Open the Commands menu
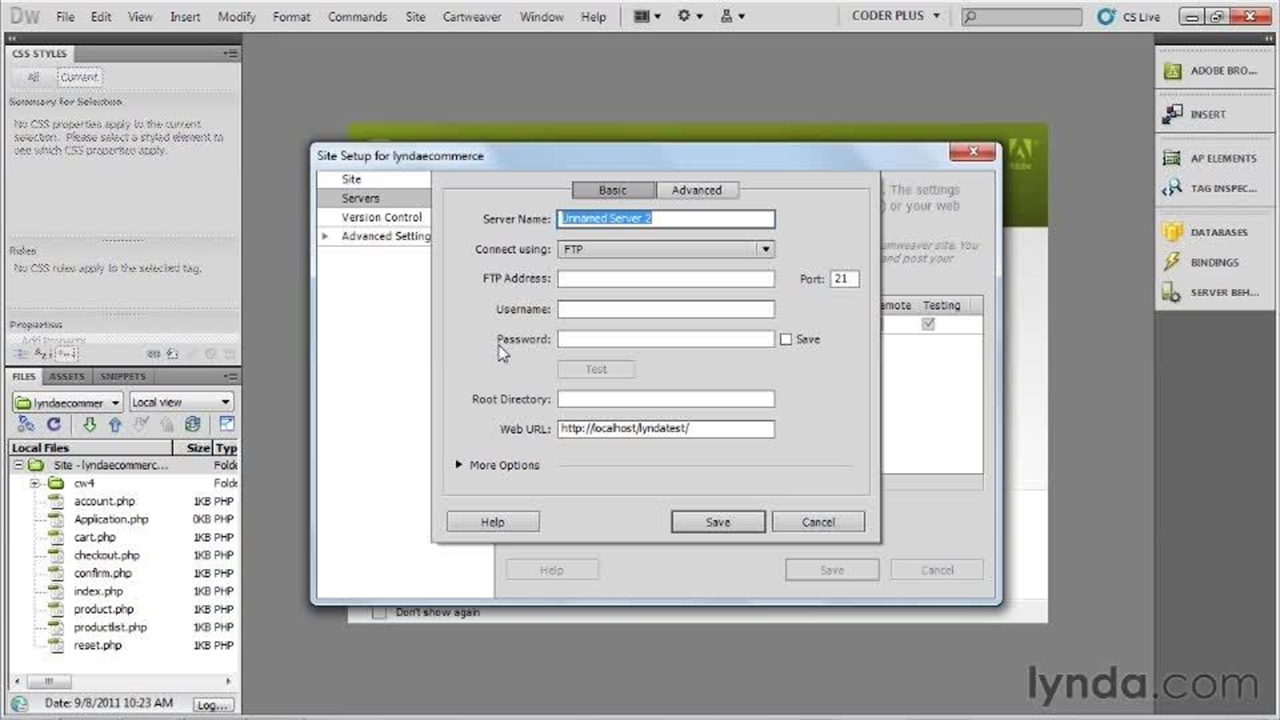Viewport: 1280px width, 720px height. 357,17
